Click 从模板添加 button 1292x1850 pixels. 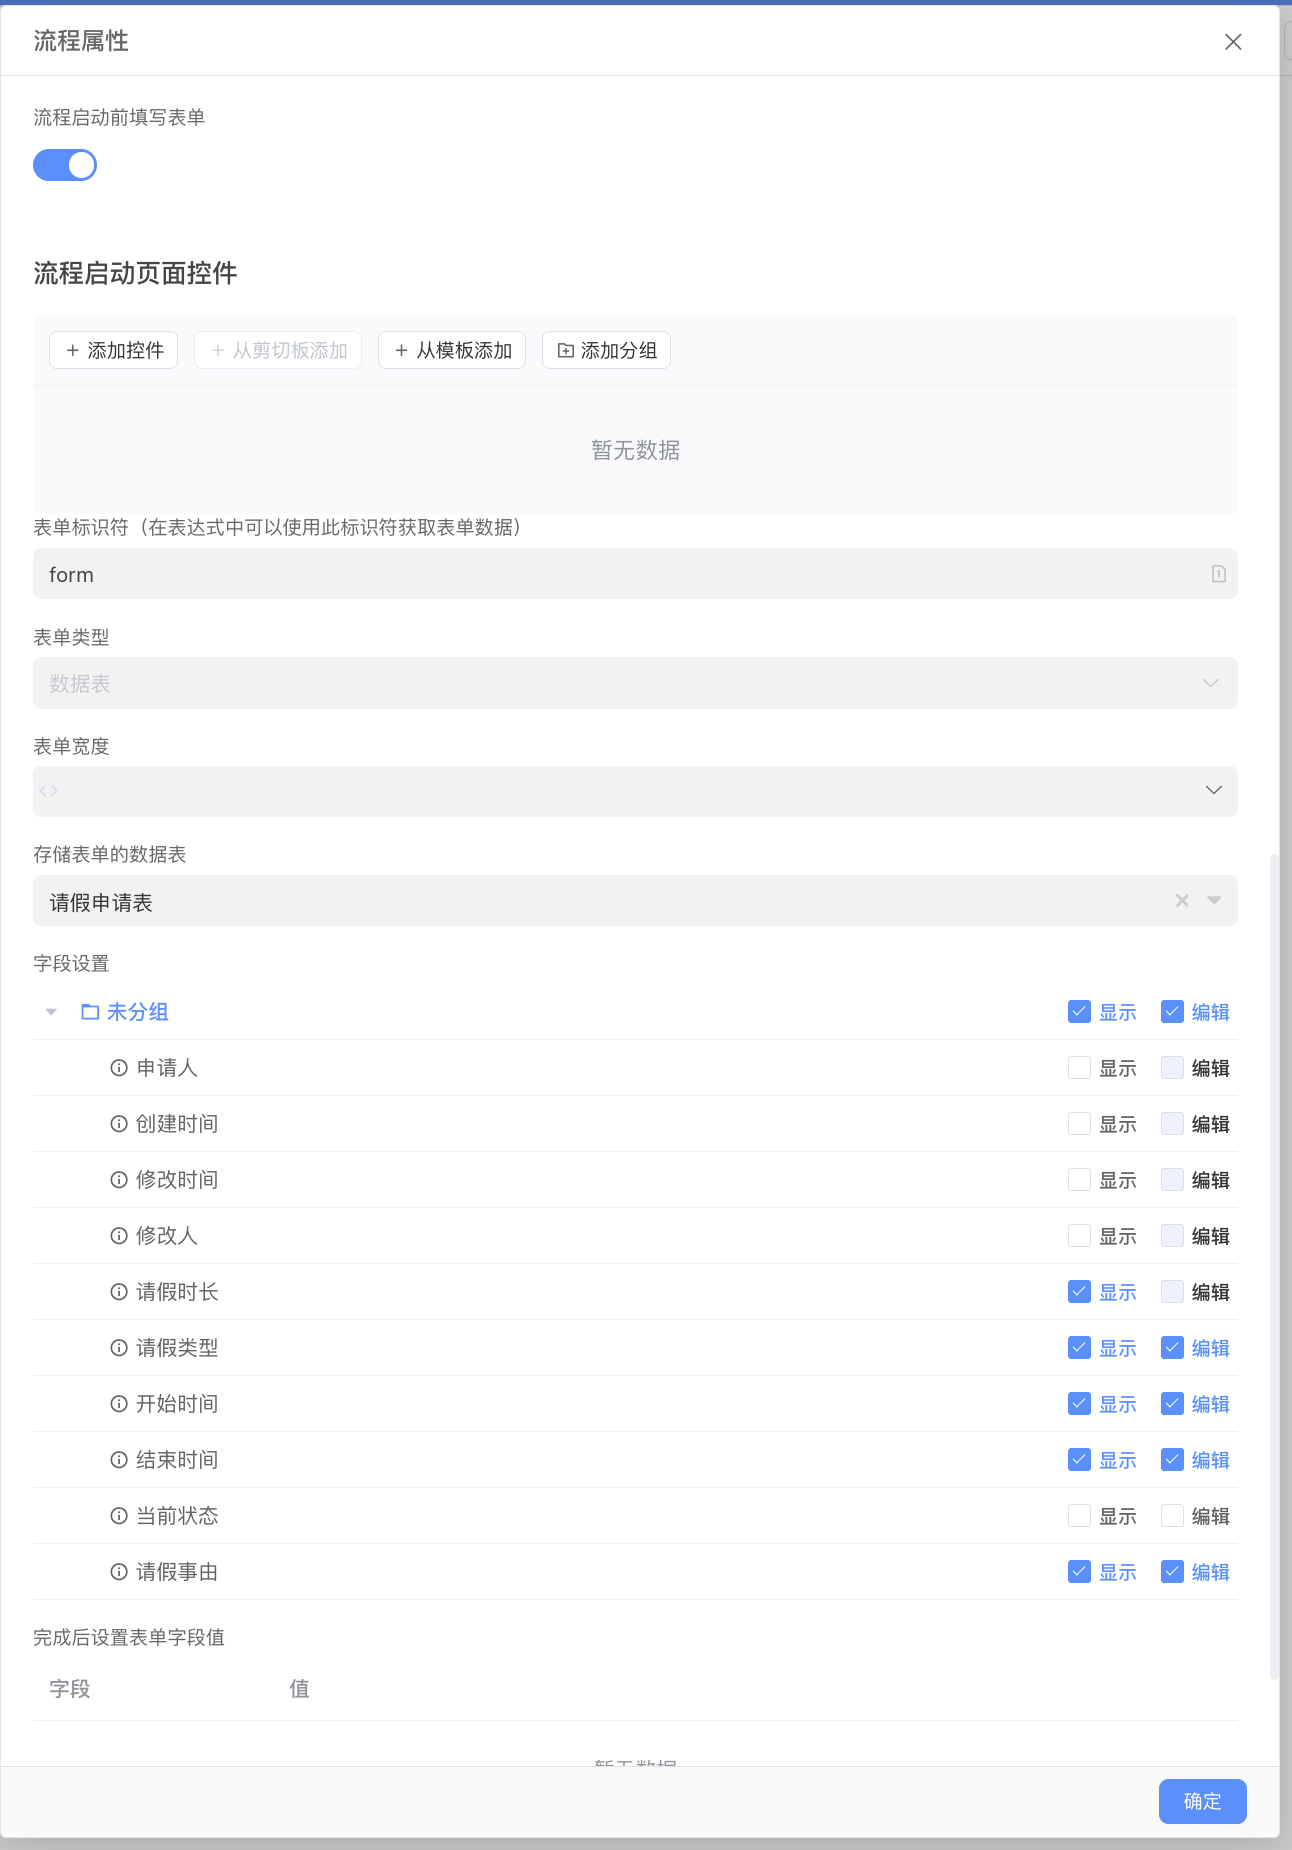point(452,350)
